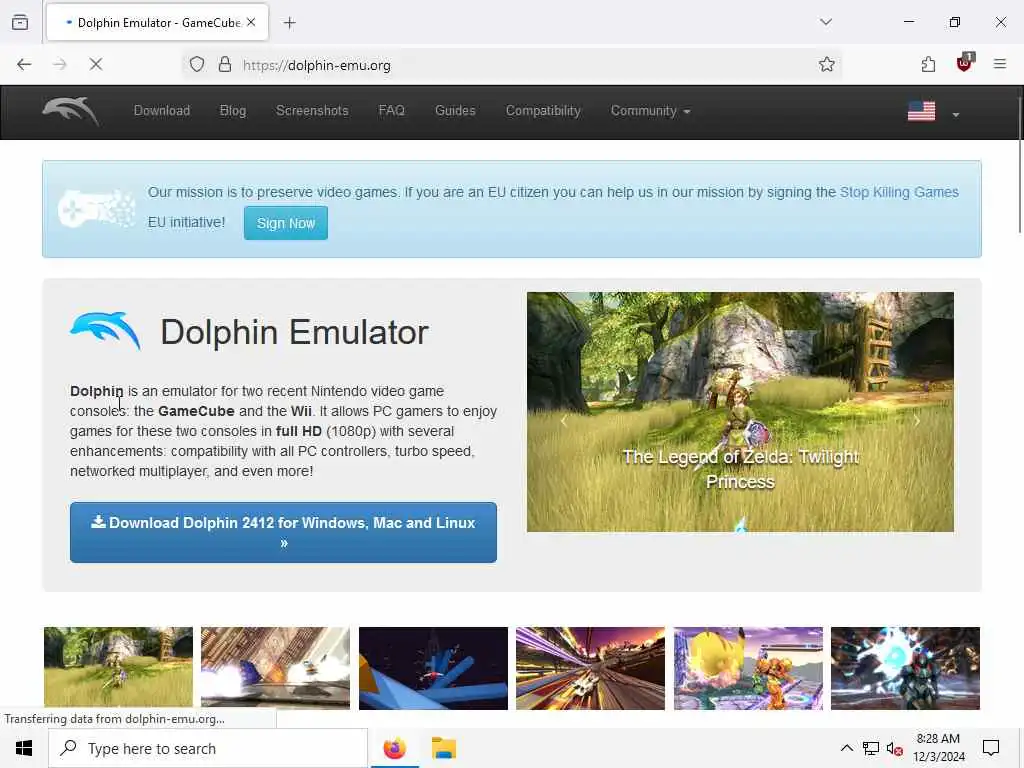Show hidden system tray icons
Viewport: 1024px width, 768px height.
click(846, 748)
